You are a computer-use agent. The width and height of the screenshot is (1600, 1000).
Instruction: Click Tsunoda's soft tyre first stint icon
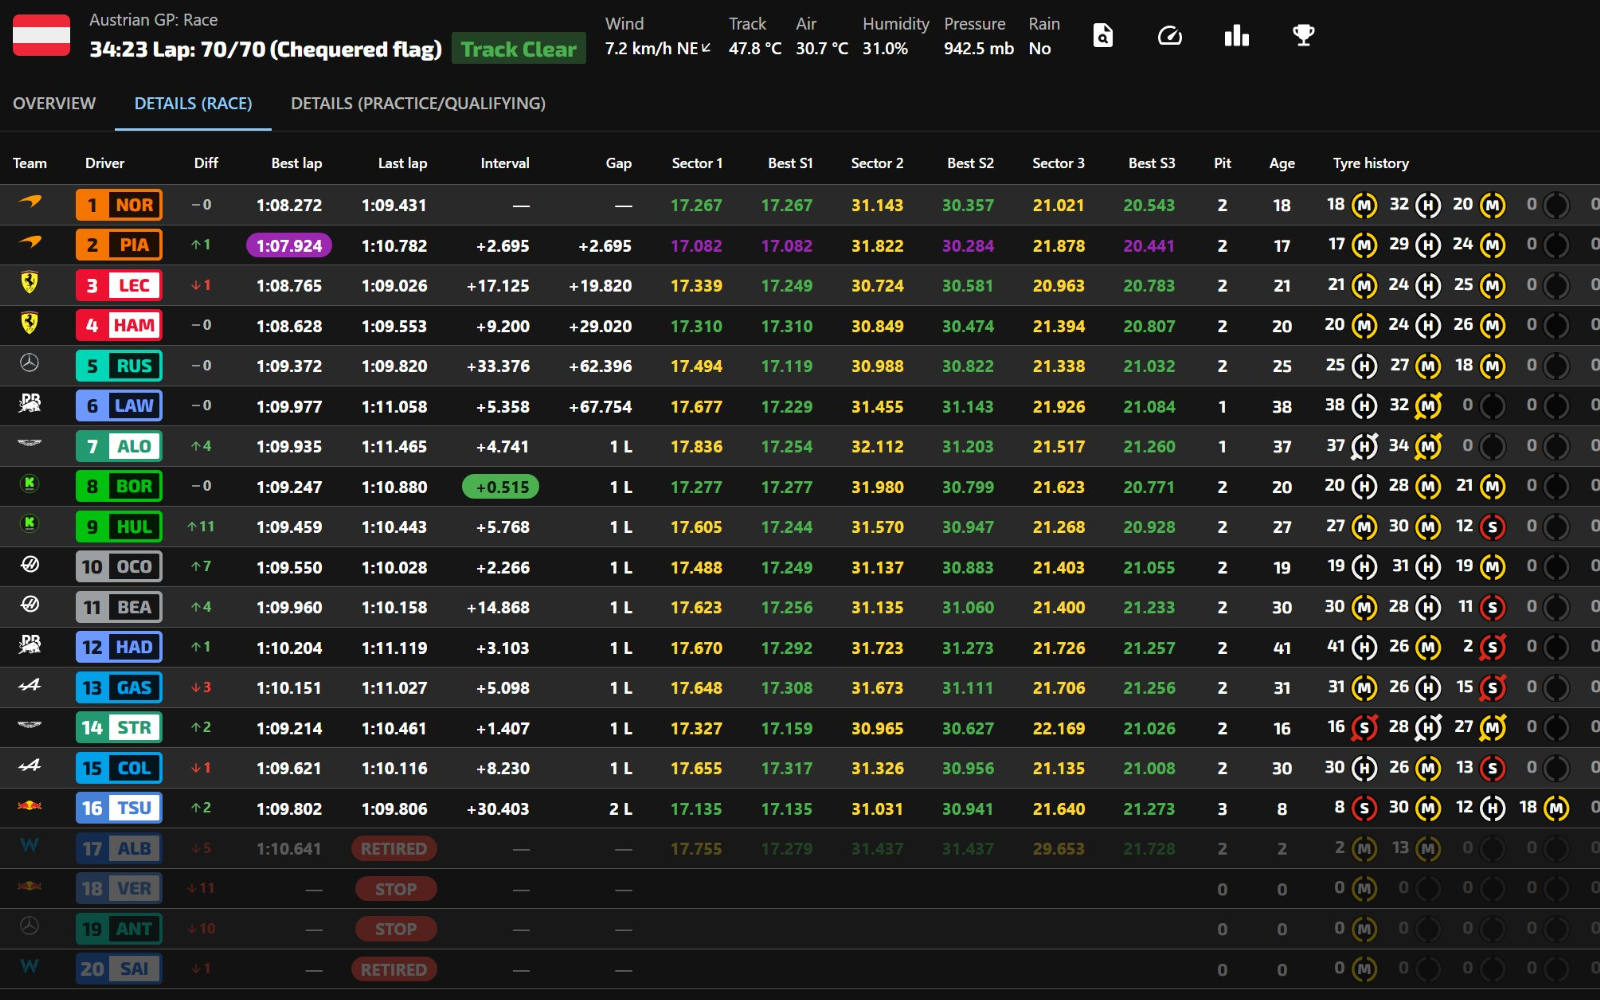tap(1364, 809)
